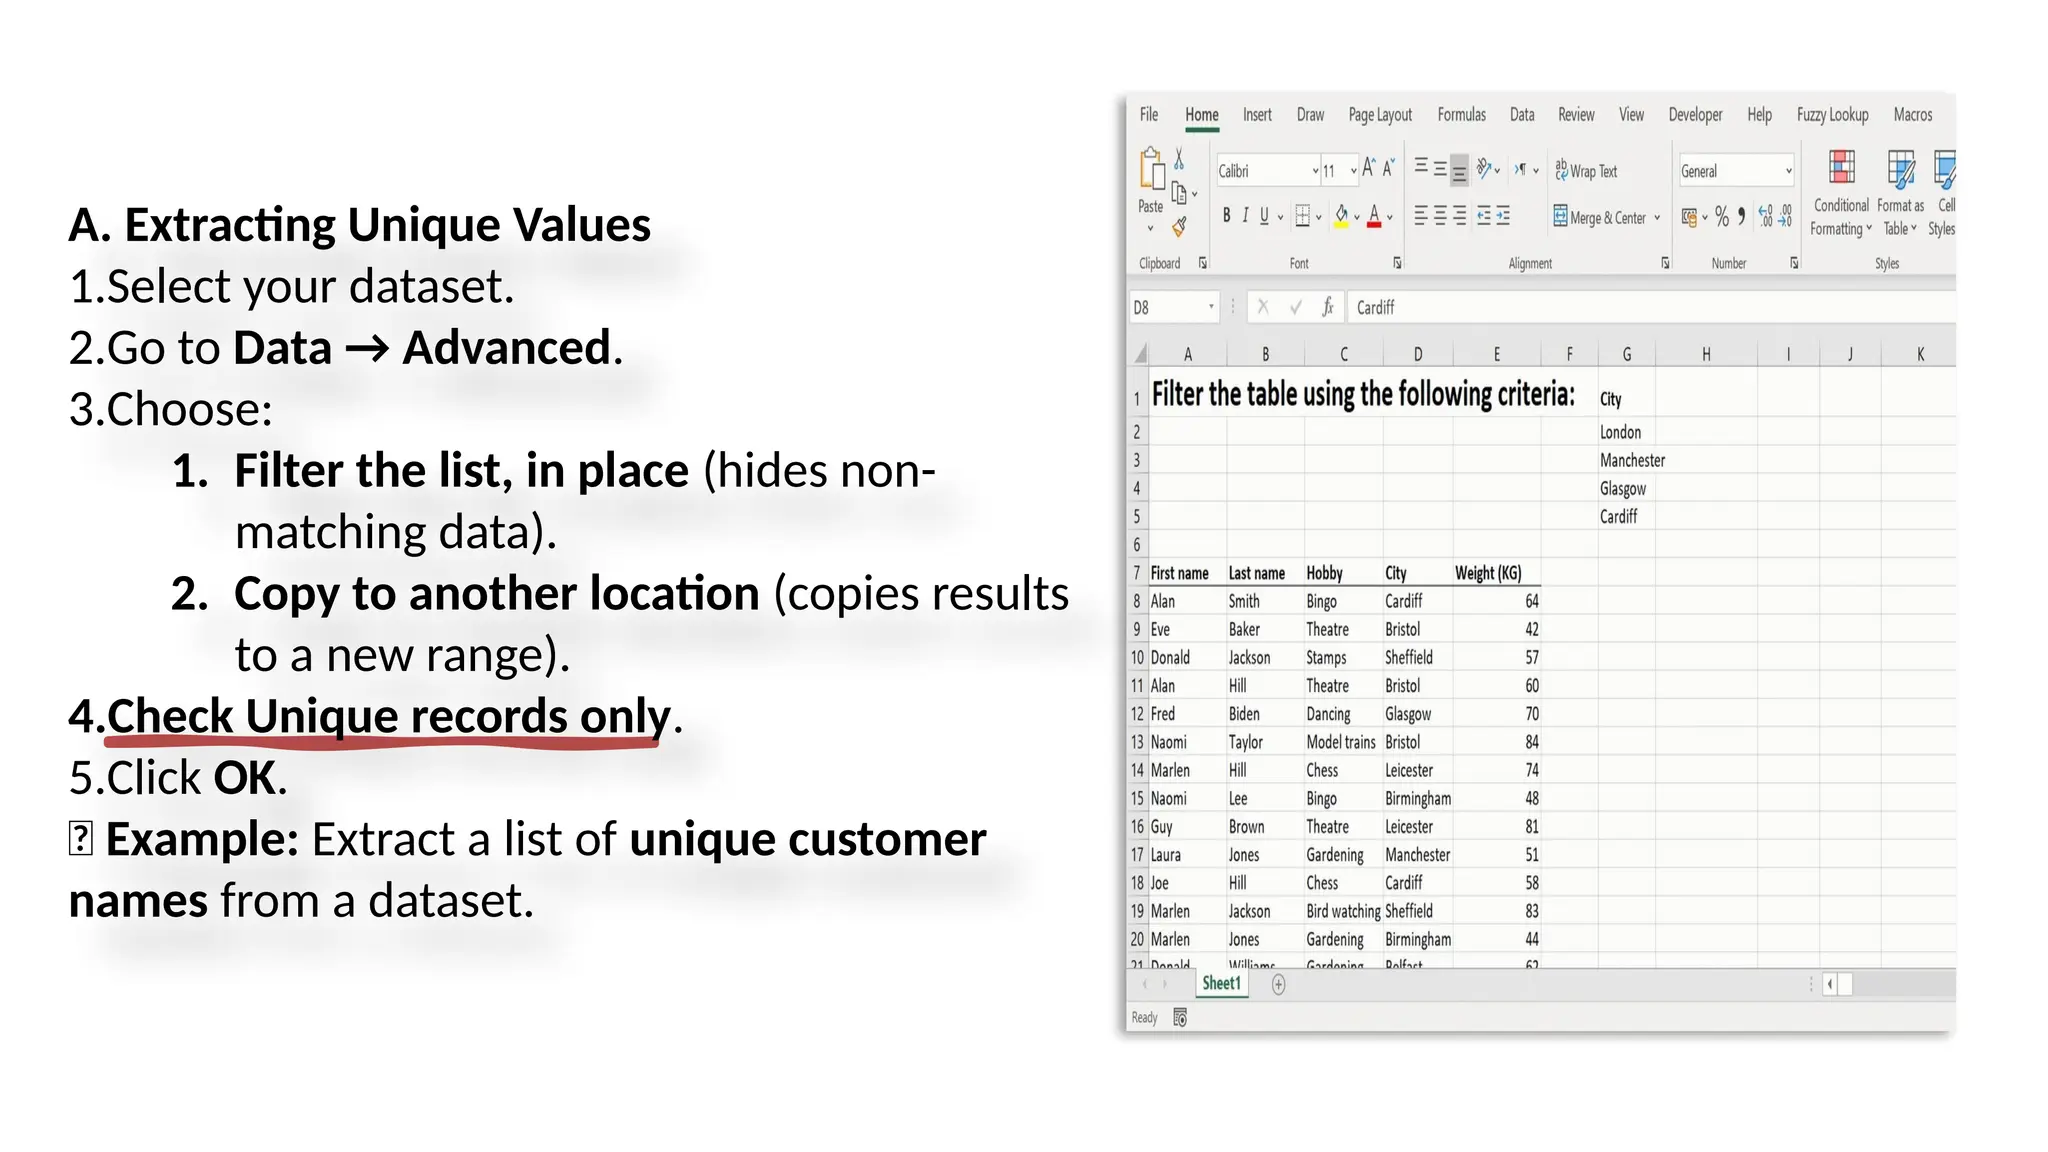Open the Clipboard dialog launcher

pyautogui.click(x=1203, y=263)
